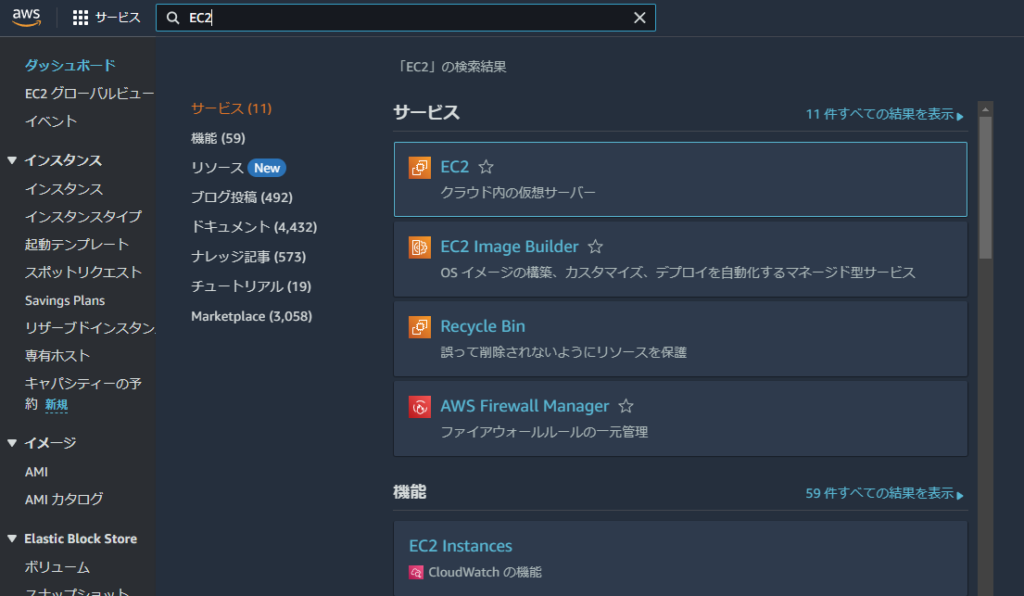Screen dimensions: 1024x596
Task: Show all 11 service results link
Action: coord(884,115)
